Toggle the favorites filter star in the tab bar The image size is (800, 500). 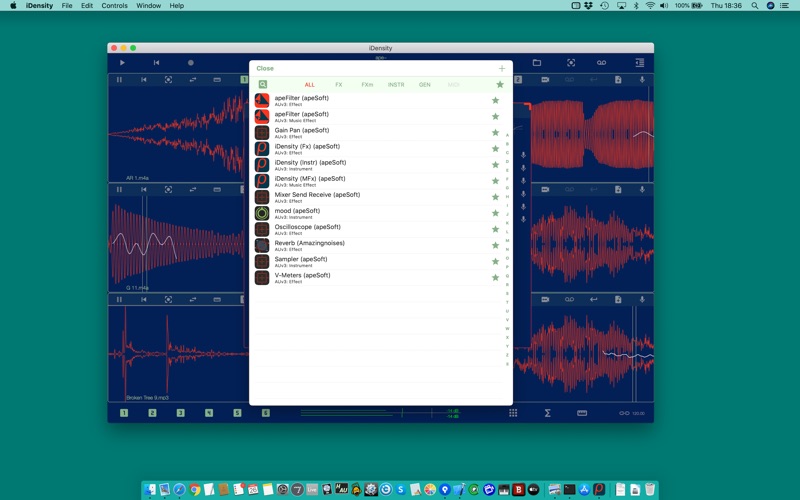(500, 85)
